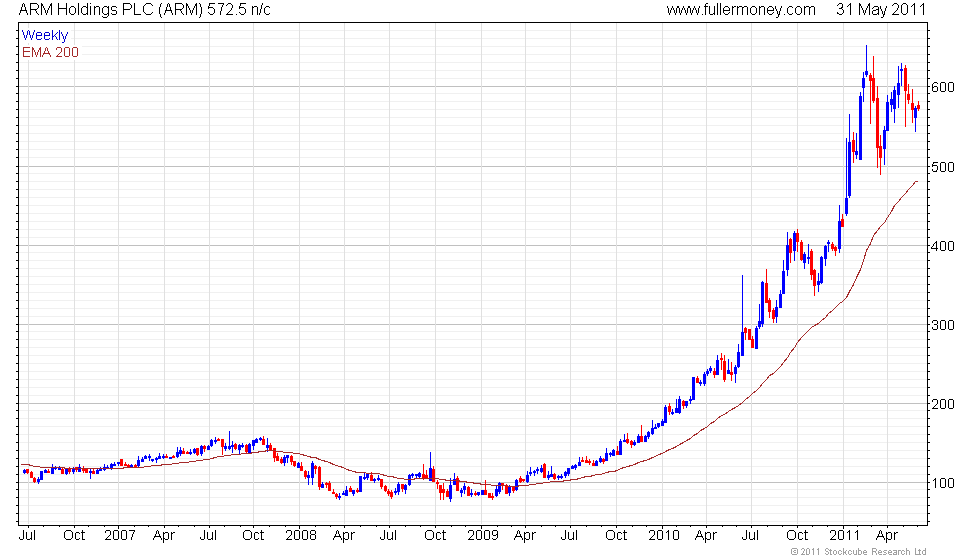Image resolution: width=980 pixels, height=560 pixels.
Task: Click the 2007 year axis label
Action: tap(119, 536)
